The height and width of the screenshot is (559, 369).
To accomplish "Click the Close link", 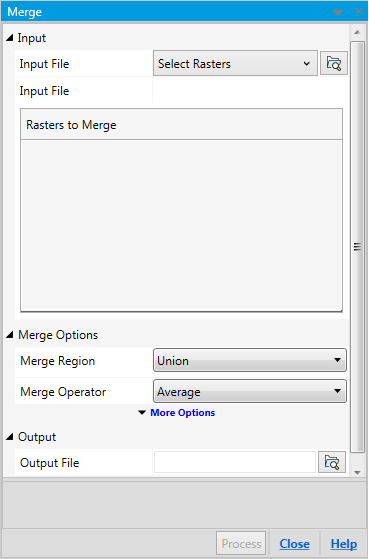I will [294, 544].
